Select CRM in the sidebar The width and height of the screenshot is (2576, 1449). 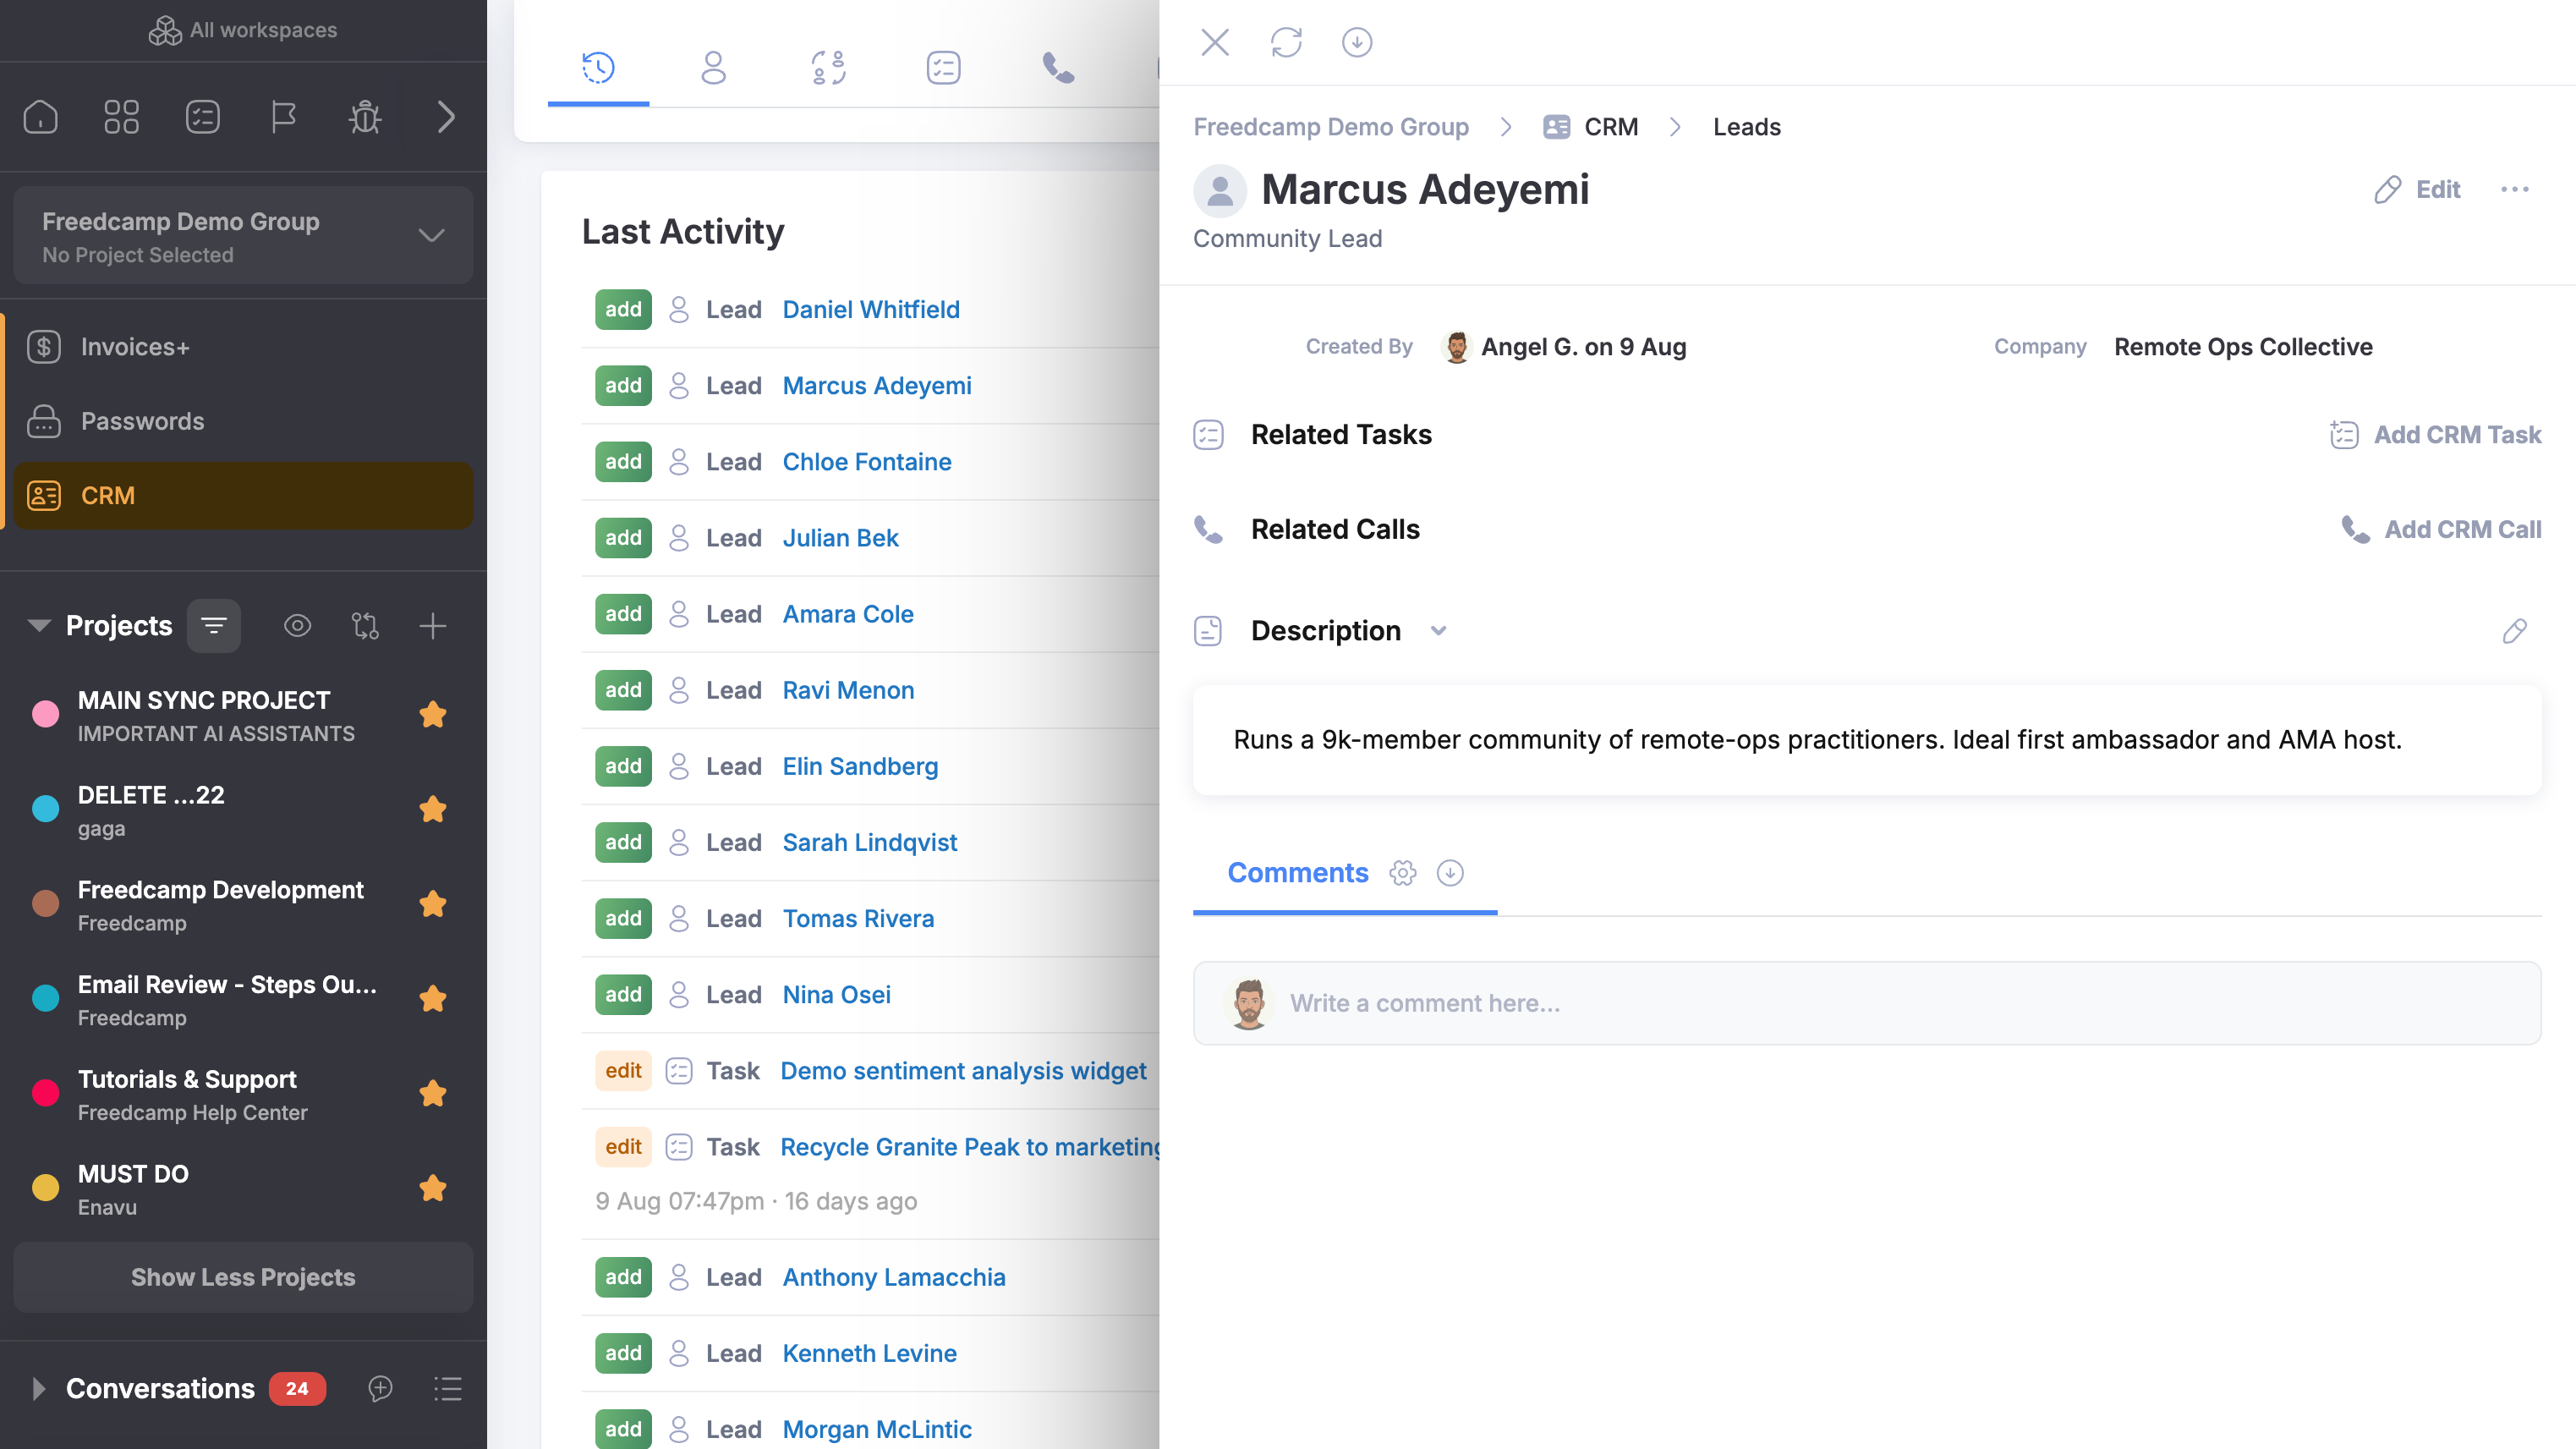click(x=243, y=496)
